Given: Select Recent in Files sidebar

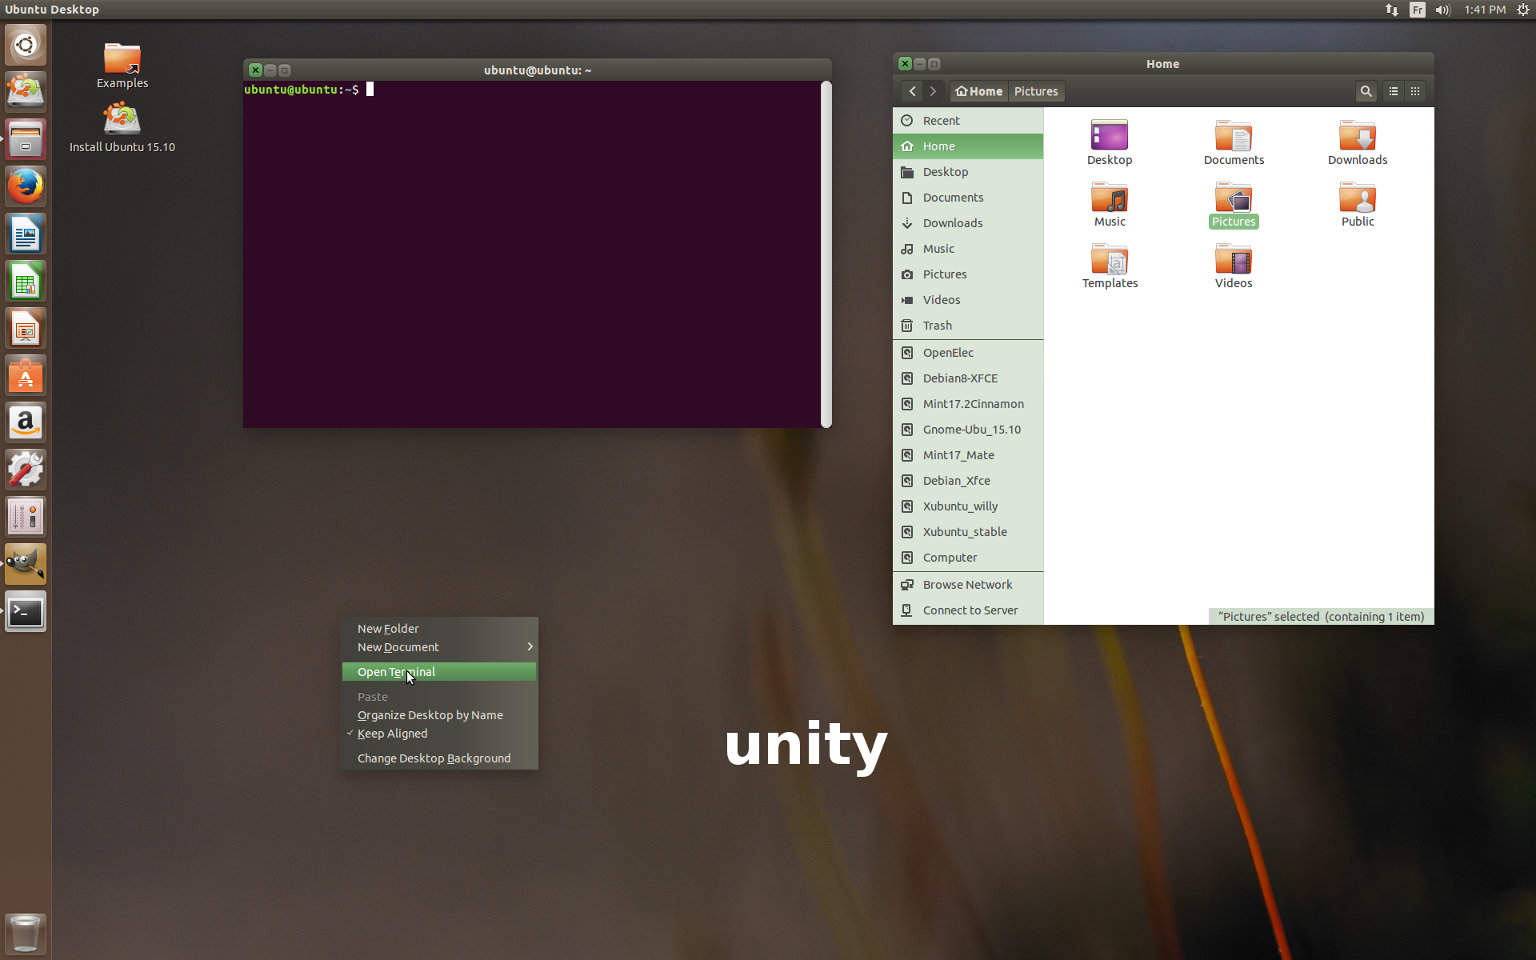Looking at the screenshot, I should click(x=968, y=120).
